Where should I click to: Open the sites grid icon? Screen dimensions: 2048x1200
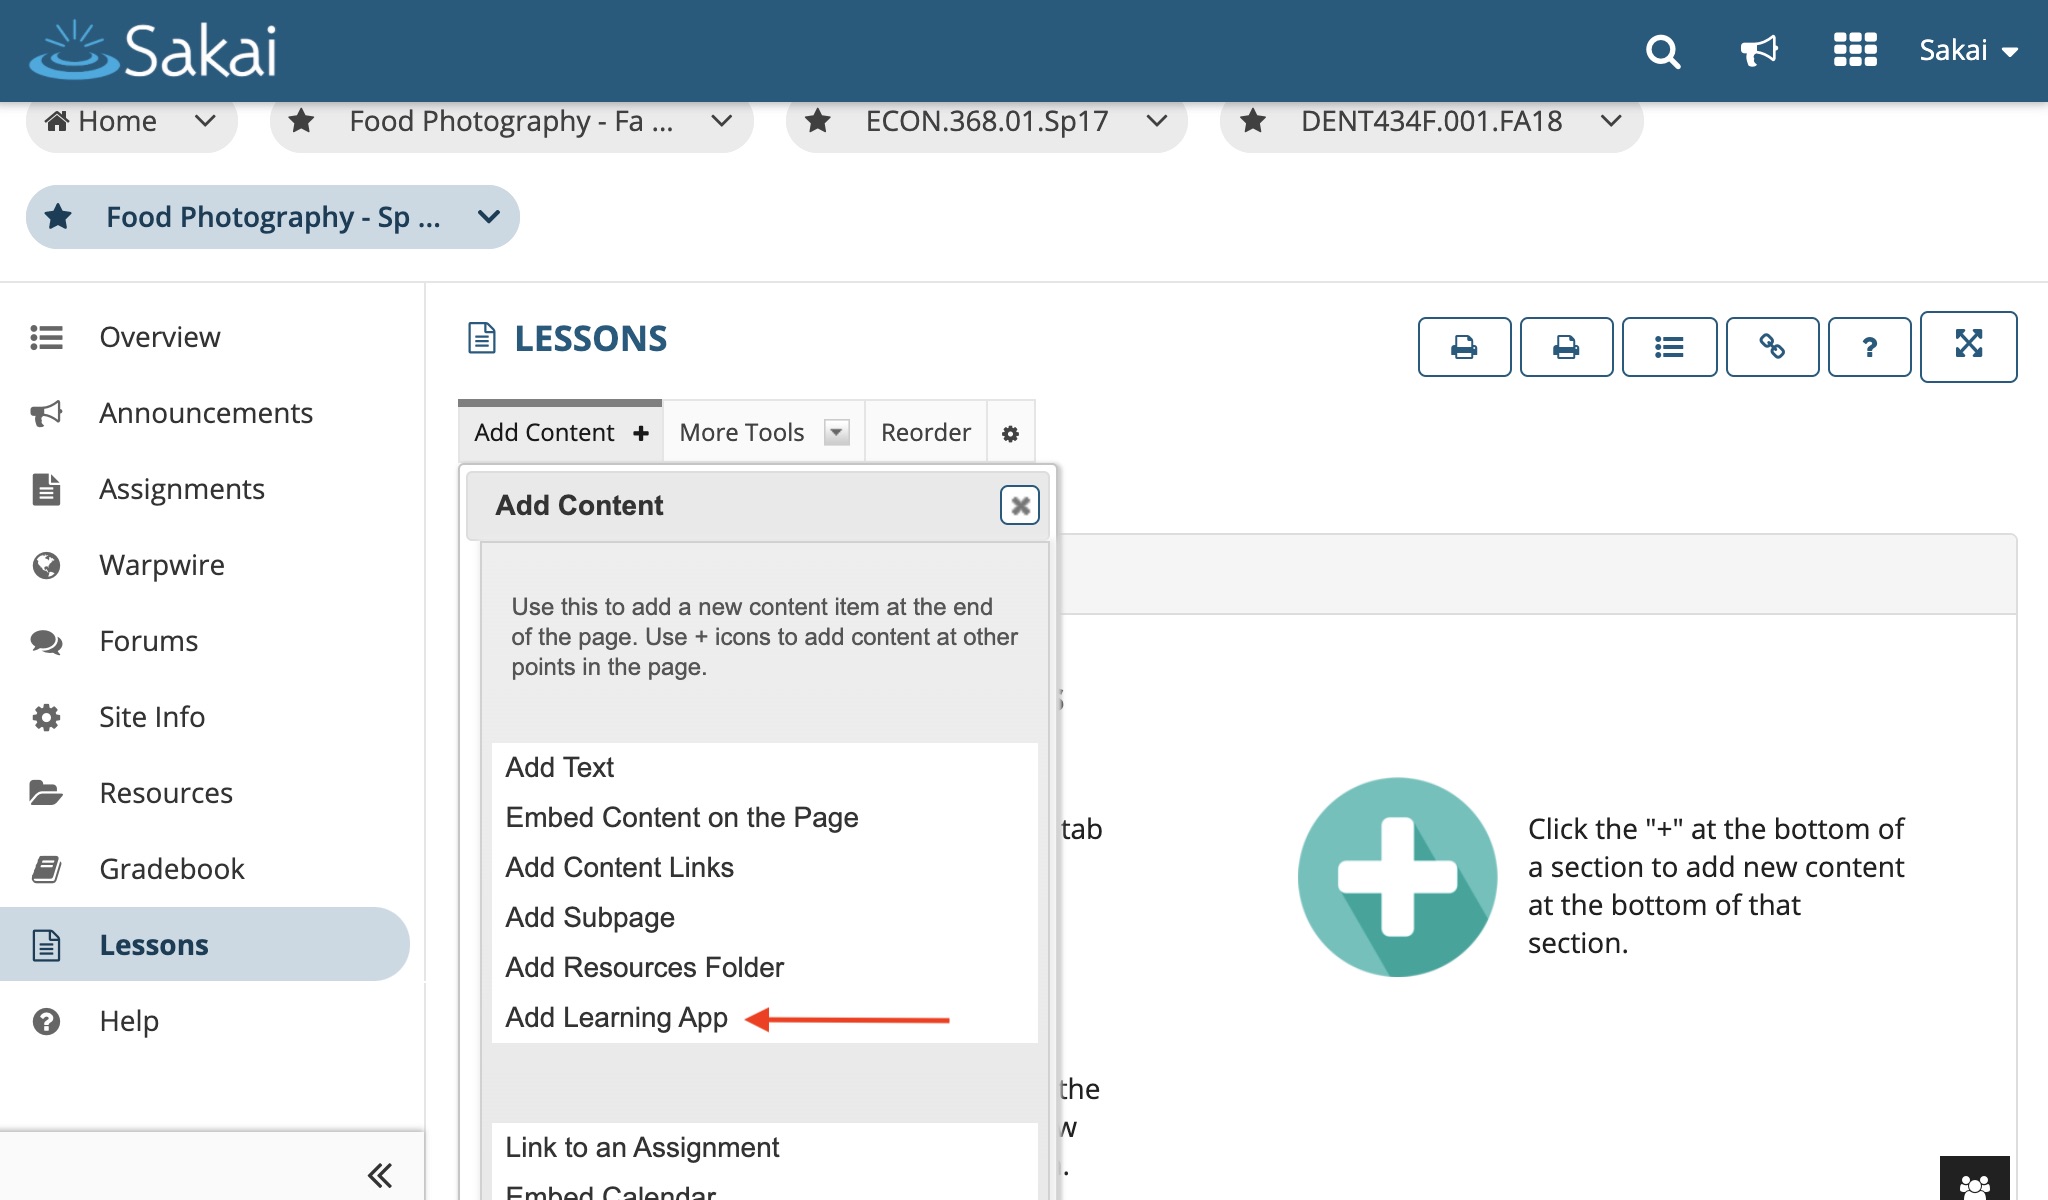pos(1855,50)
